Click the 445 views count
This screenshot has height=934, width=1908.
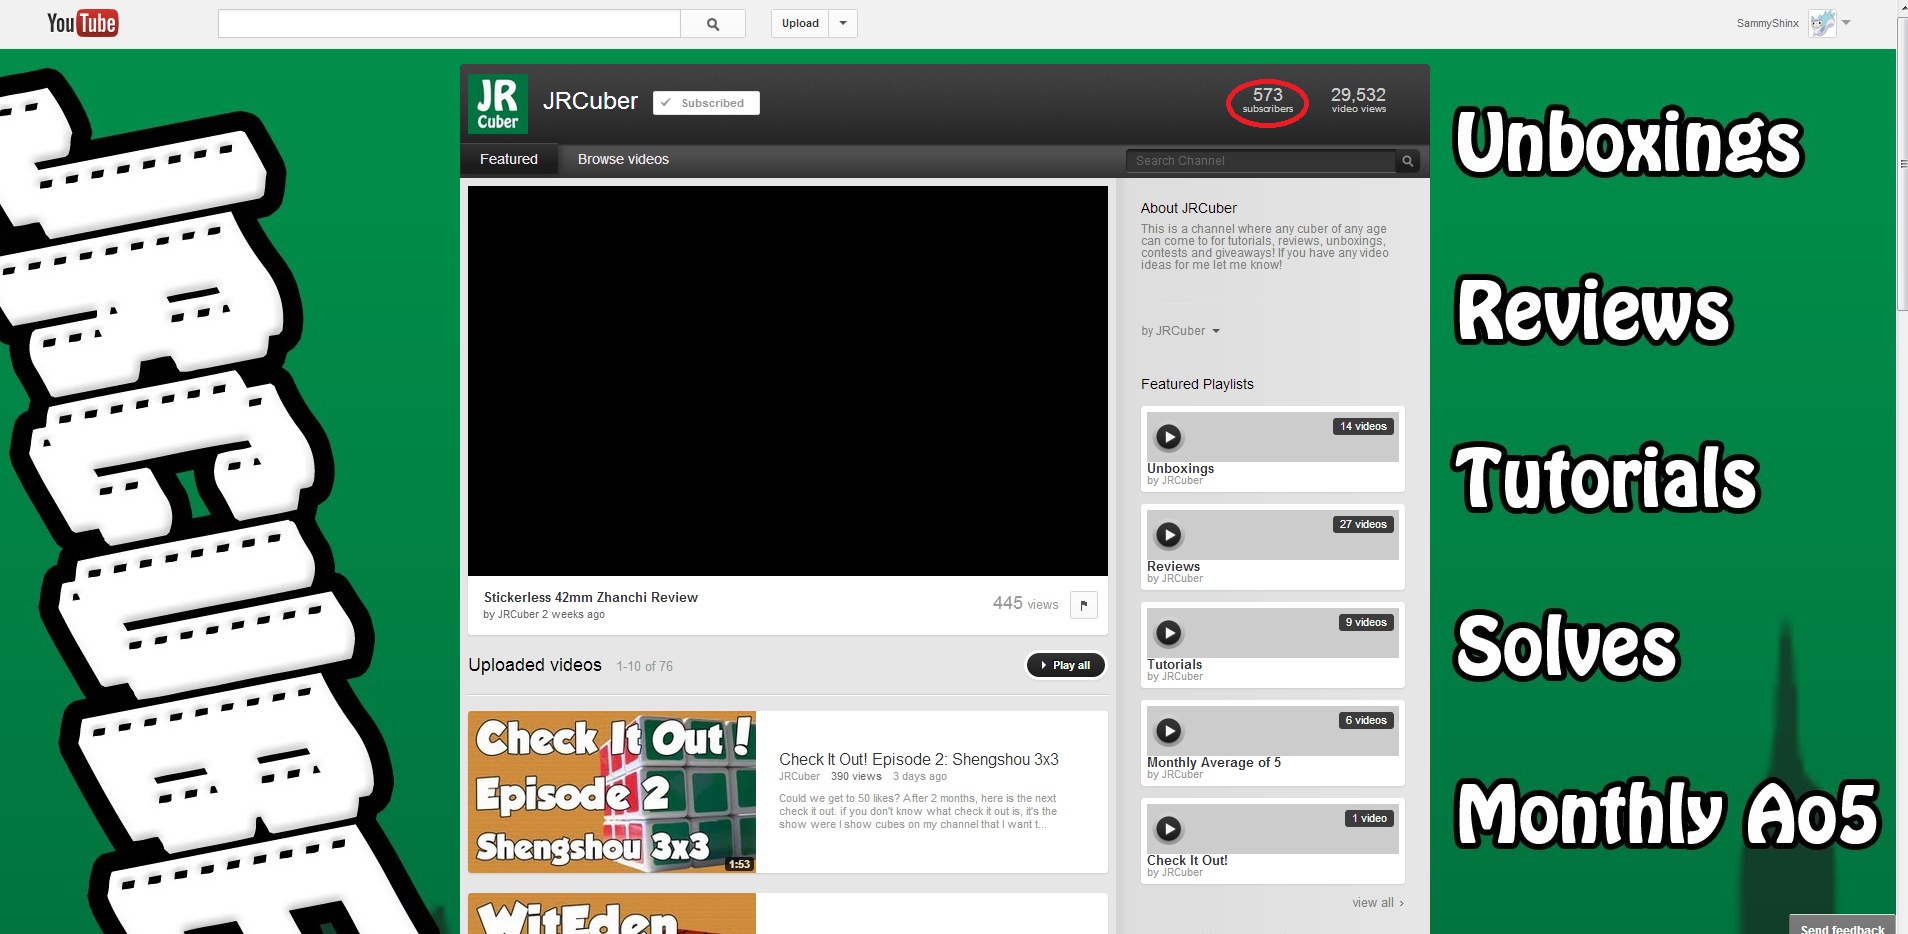click(x=1025, y=603)
